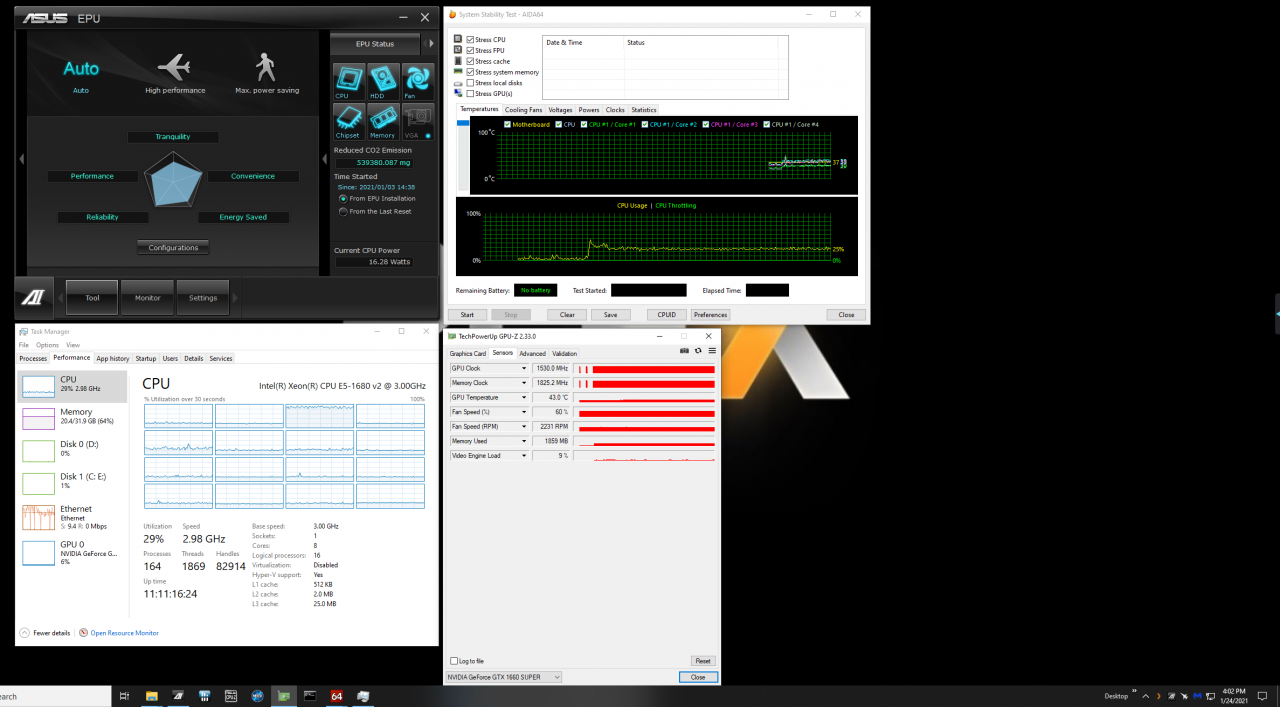The image size is (1280, 707).
Task: Select the Memory module icon in EPU
Action: 383,121
